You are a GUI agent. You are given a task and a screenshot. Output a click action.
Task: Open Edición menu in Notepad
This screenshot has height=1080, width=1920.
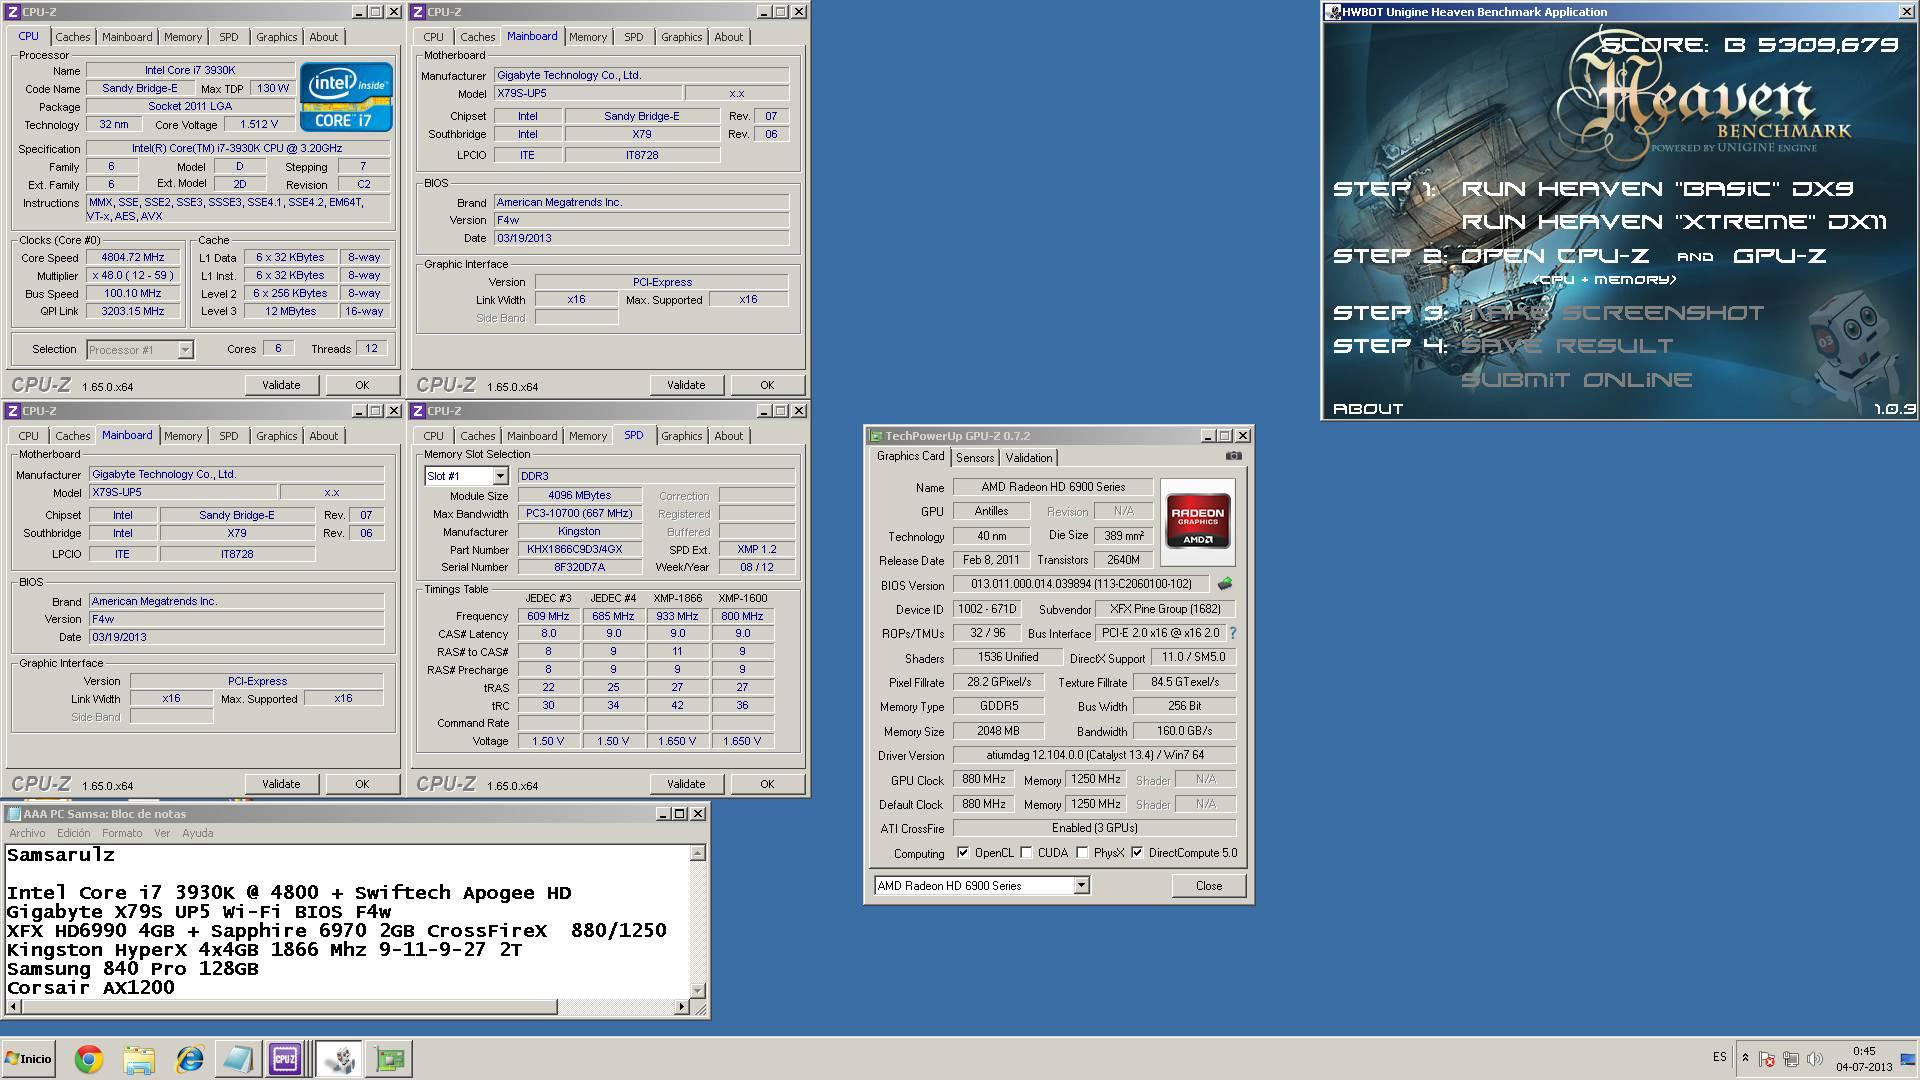pyautogui.click(x=73, y=833)
